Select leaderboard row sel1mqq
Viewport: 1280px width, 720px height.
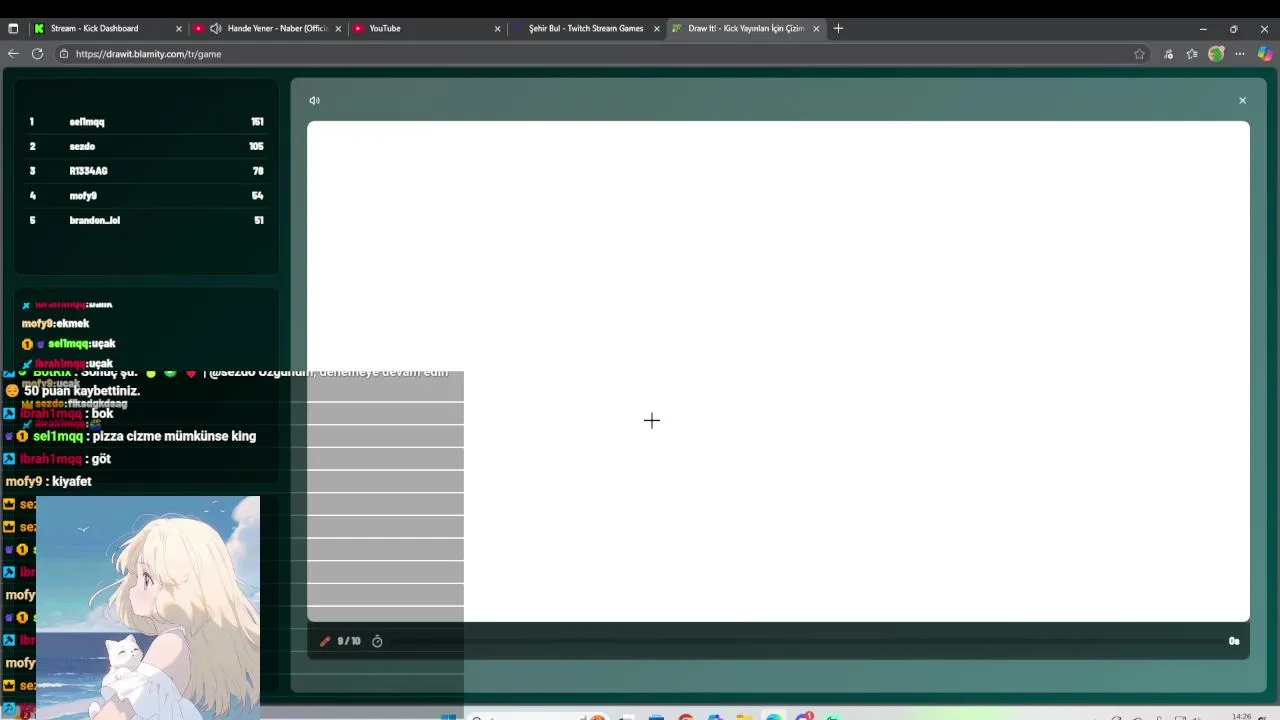(x=146, y=122)
